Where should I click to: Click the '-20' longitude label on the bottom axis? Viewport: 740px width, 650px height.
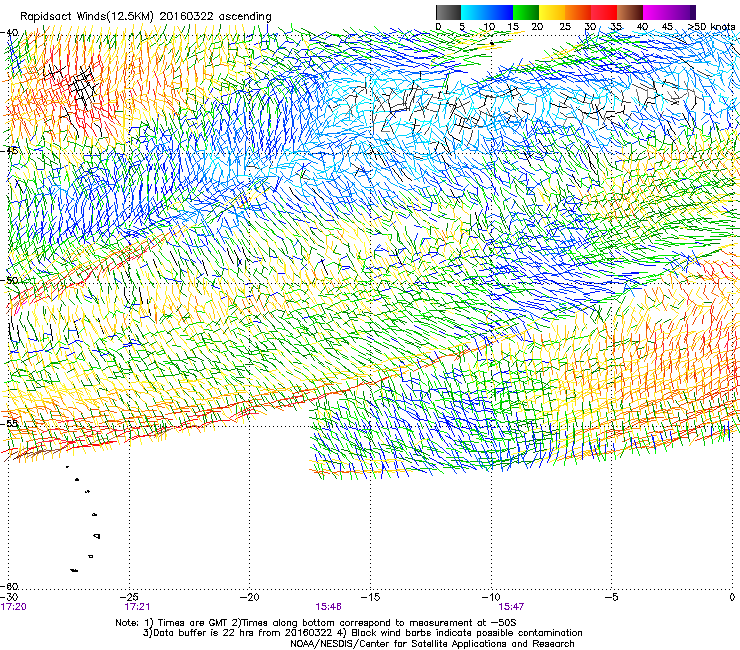(x=250, y=597)
